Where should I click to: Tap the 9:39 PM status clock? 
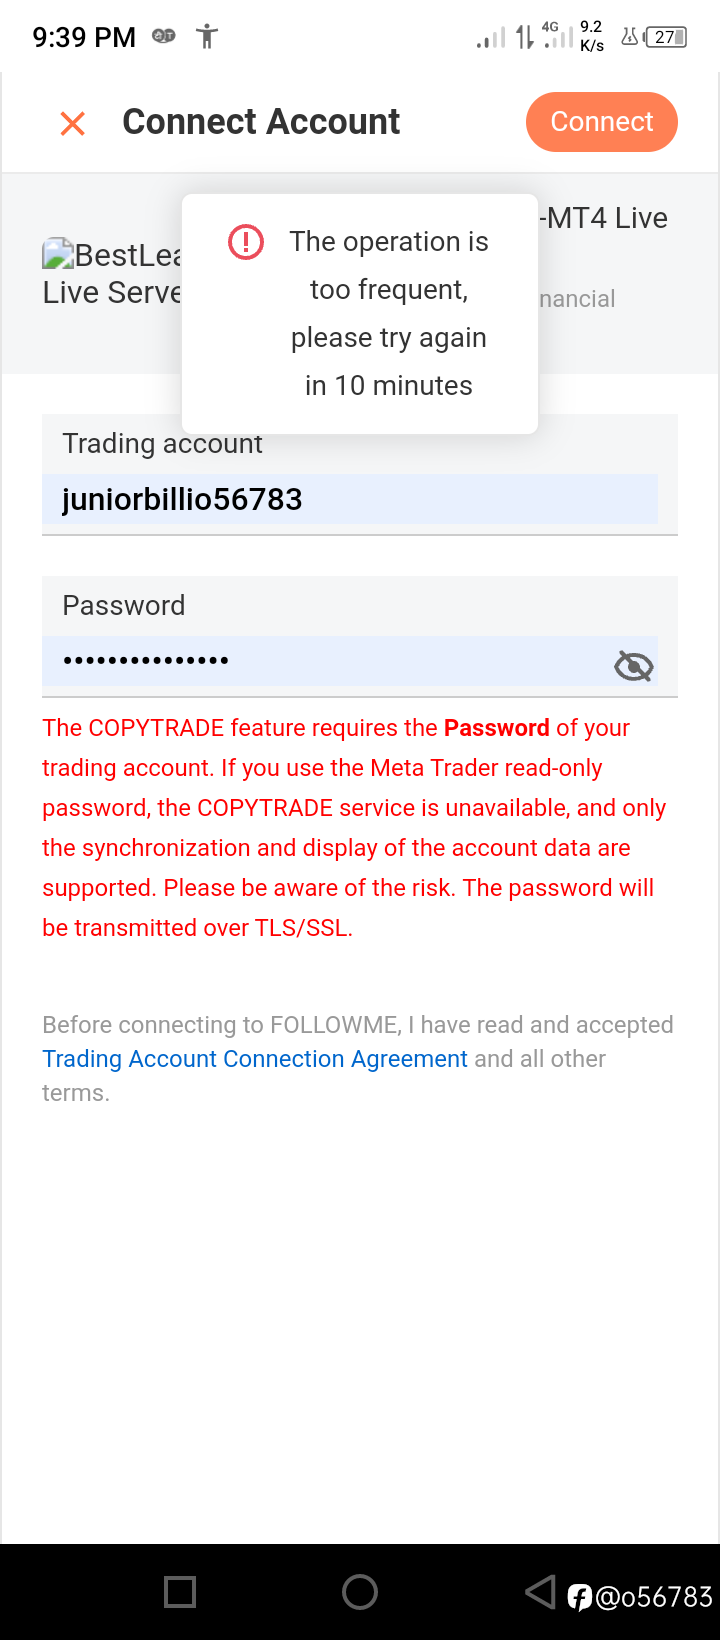click(84, 37)
